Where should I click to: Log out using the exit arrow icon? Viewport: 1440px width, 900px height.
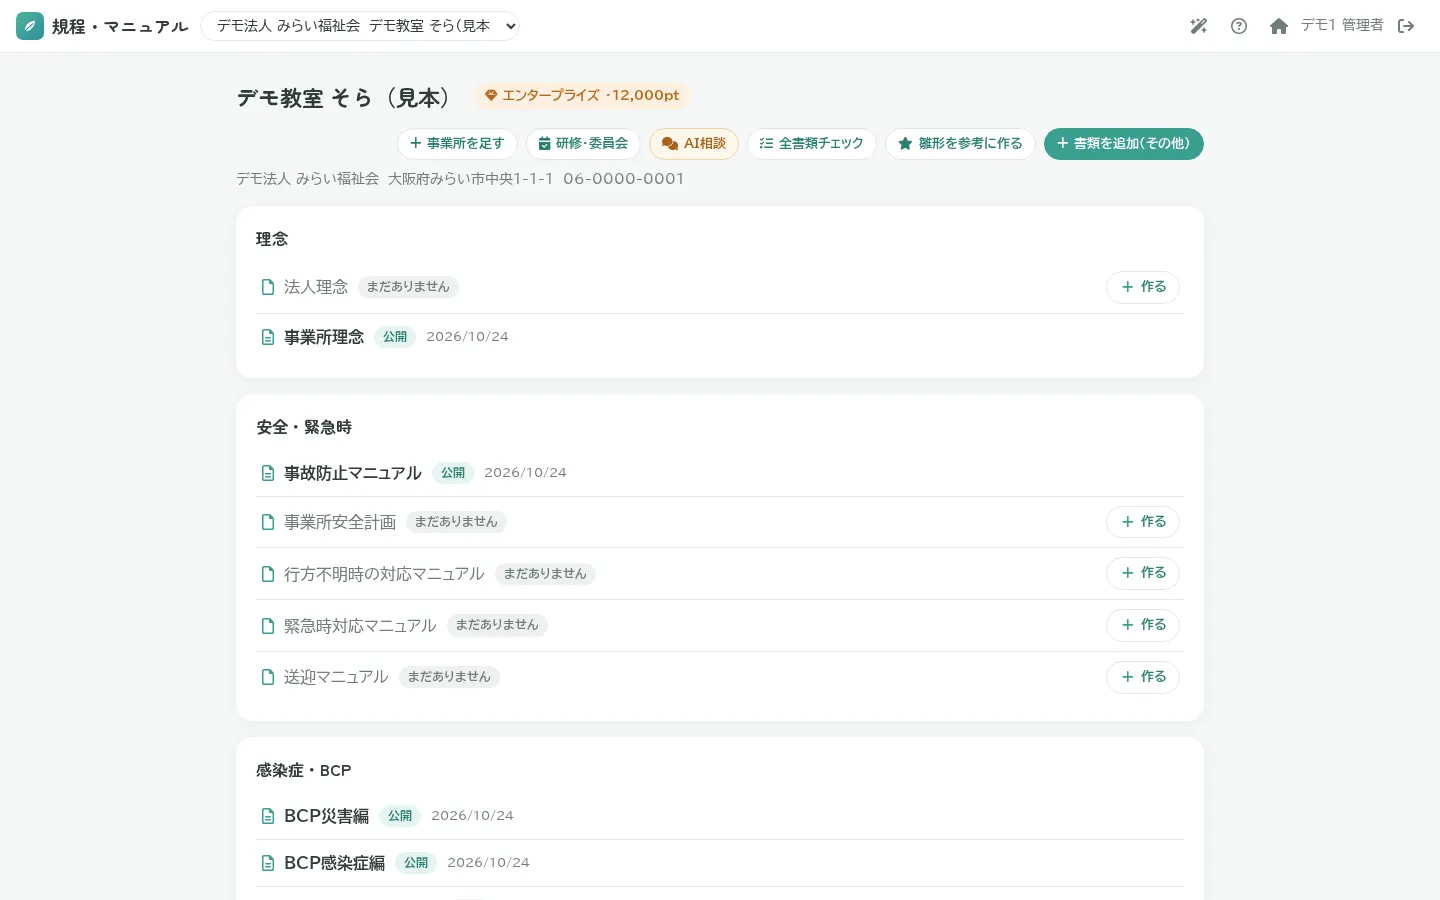pos(1406,26)
